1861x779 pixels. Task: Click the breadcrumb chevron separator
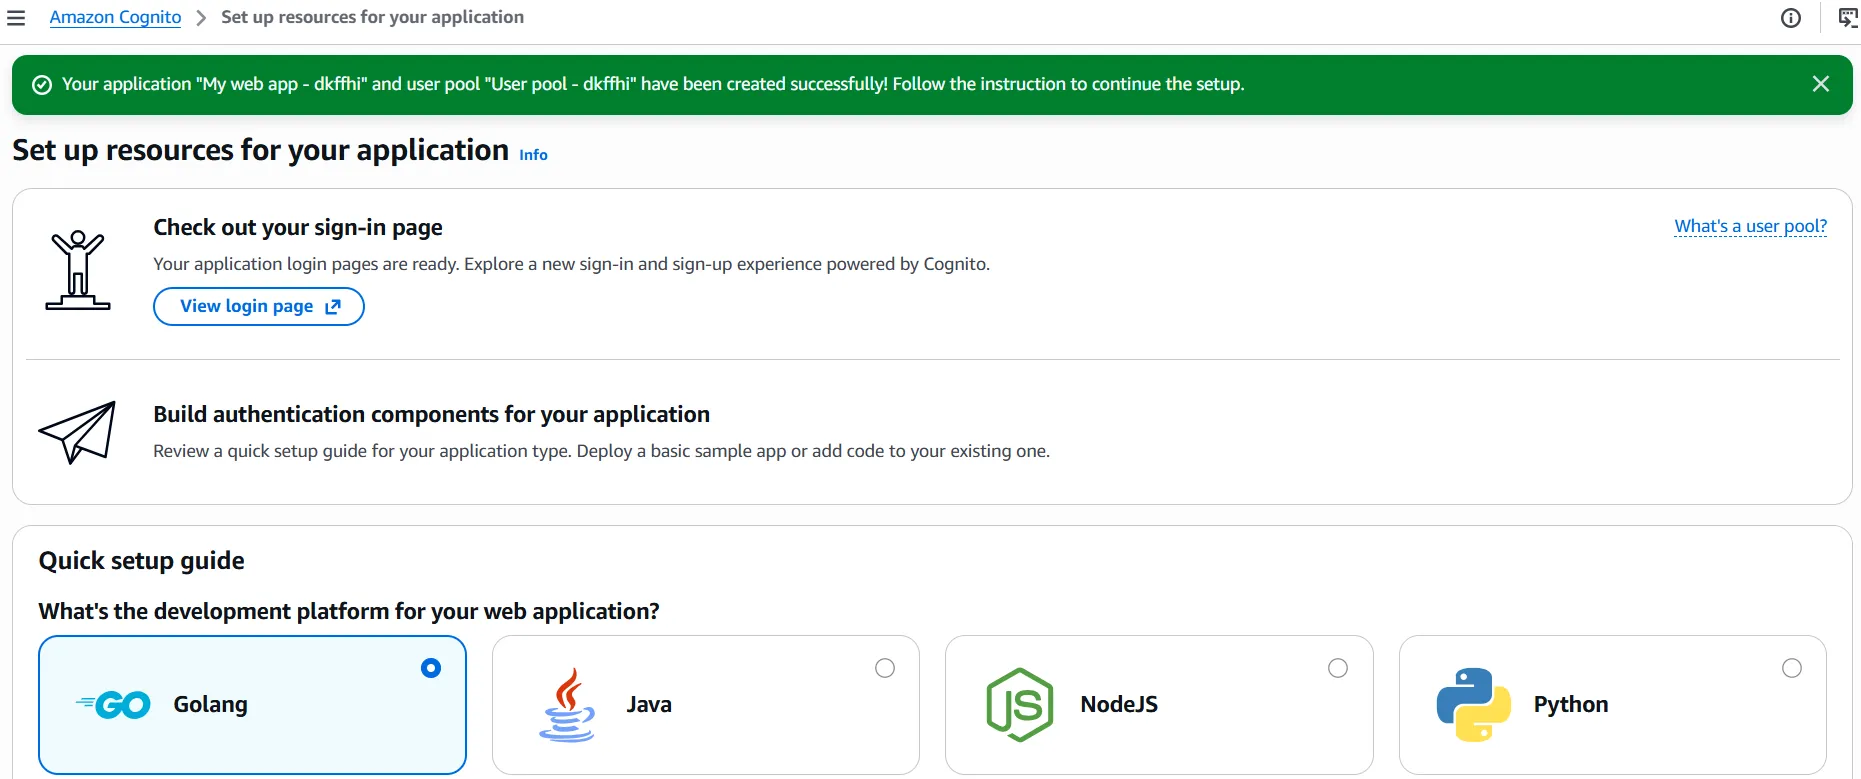(201, 18)
